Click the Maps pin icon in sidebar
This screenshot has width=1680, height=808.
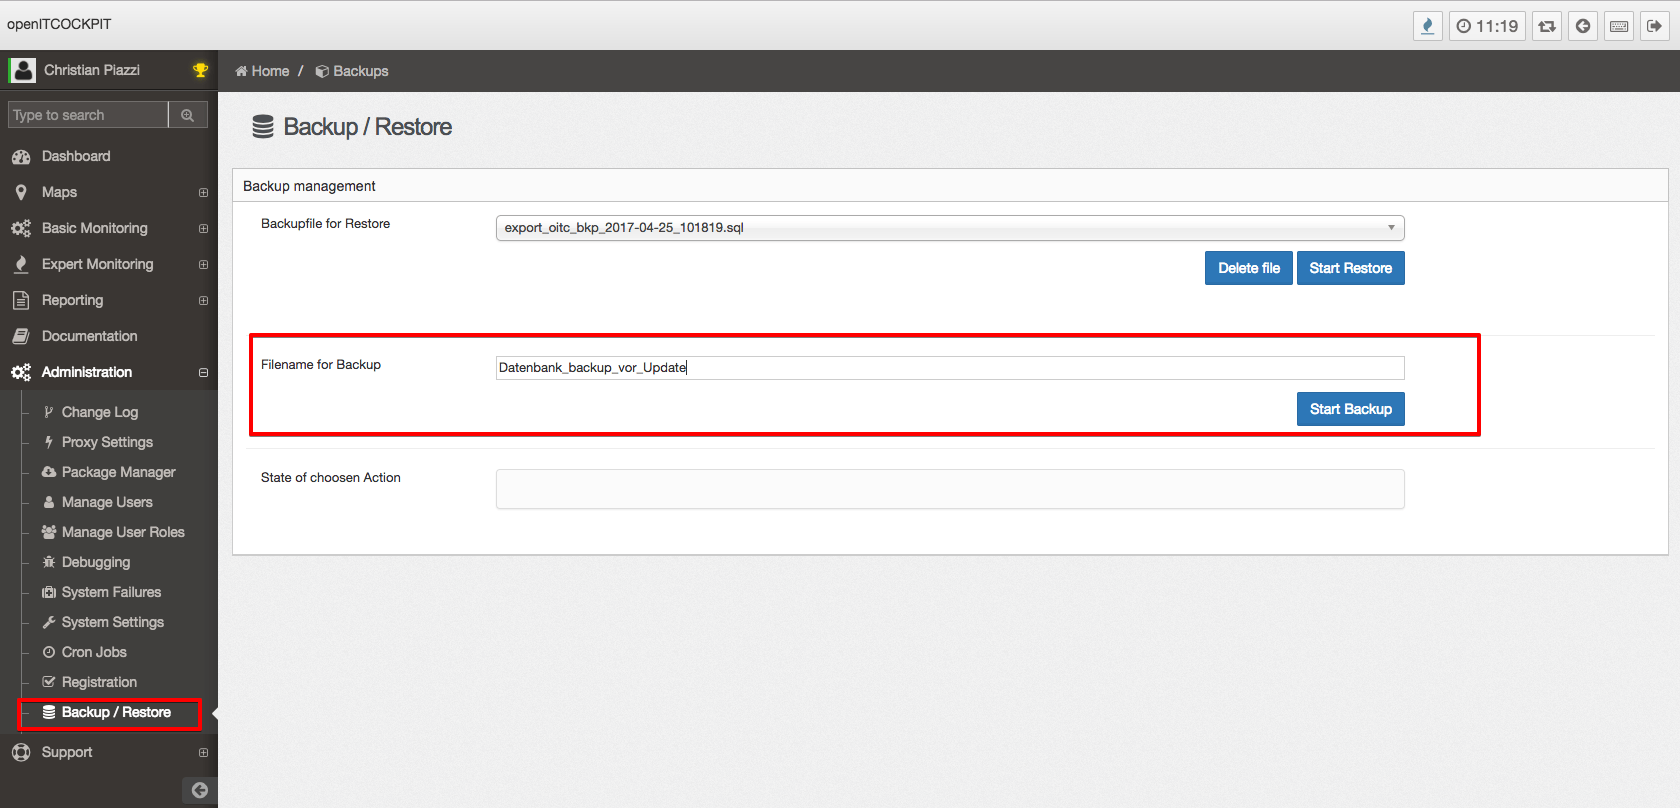point(21,192)
